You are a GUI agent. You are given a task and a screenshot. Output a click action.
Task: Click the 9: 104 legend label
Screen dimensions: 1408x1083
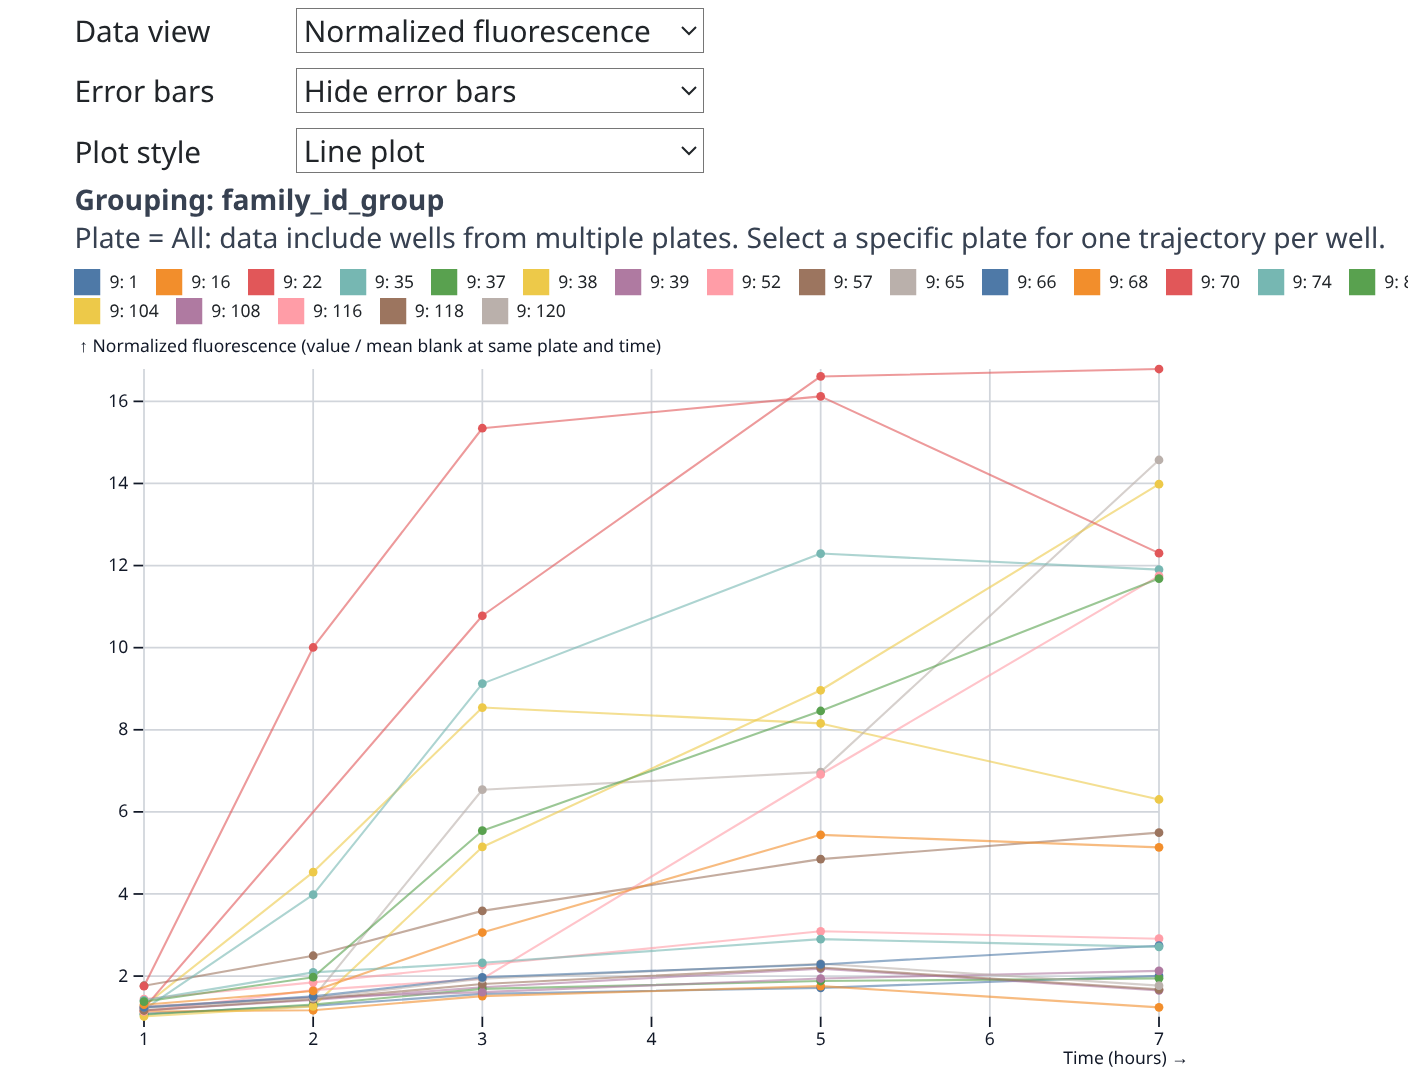[134, 311]
